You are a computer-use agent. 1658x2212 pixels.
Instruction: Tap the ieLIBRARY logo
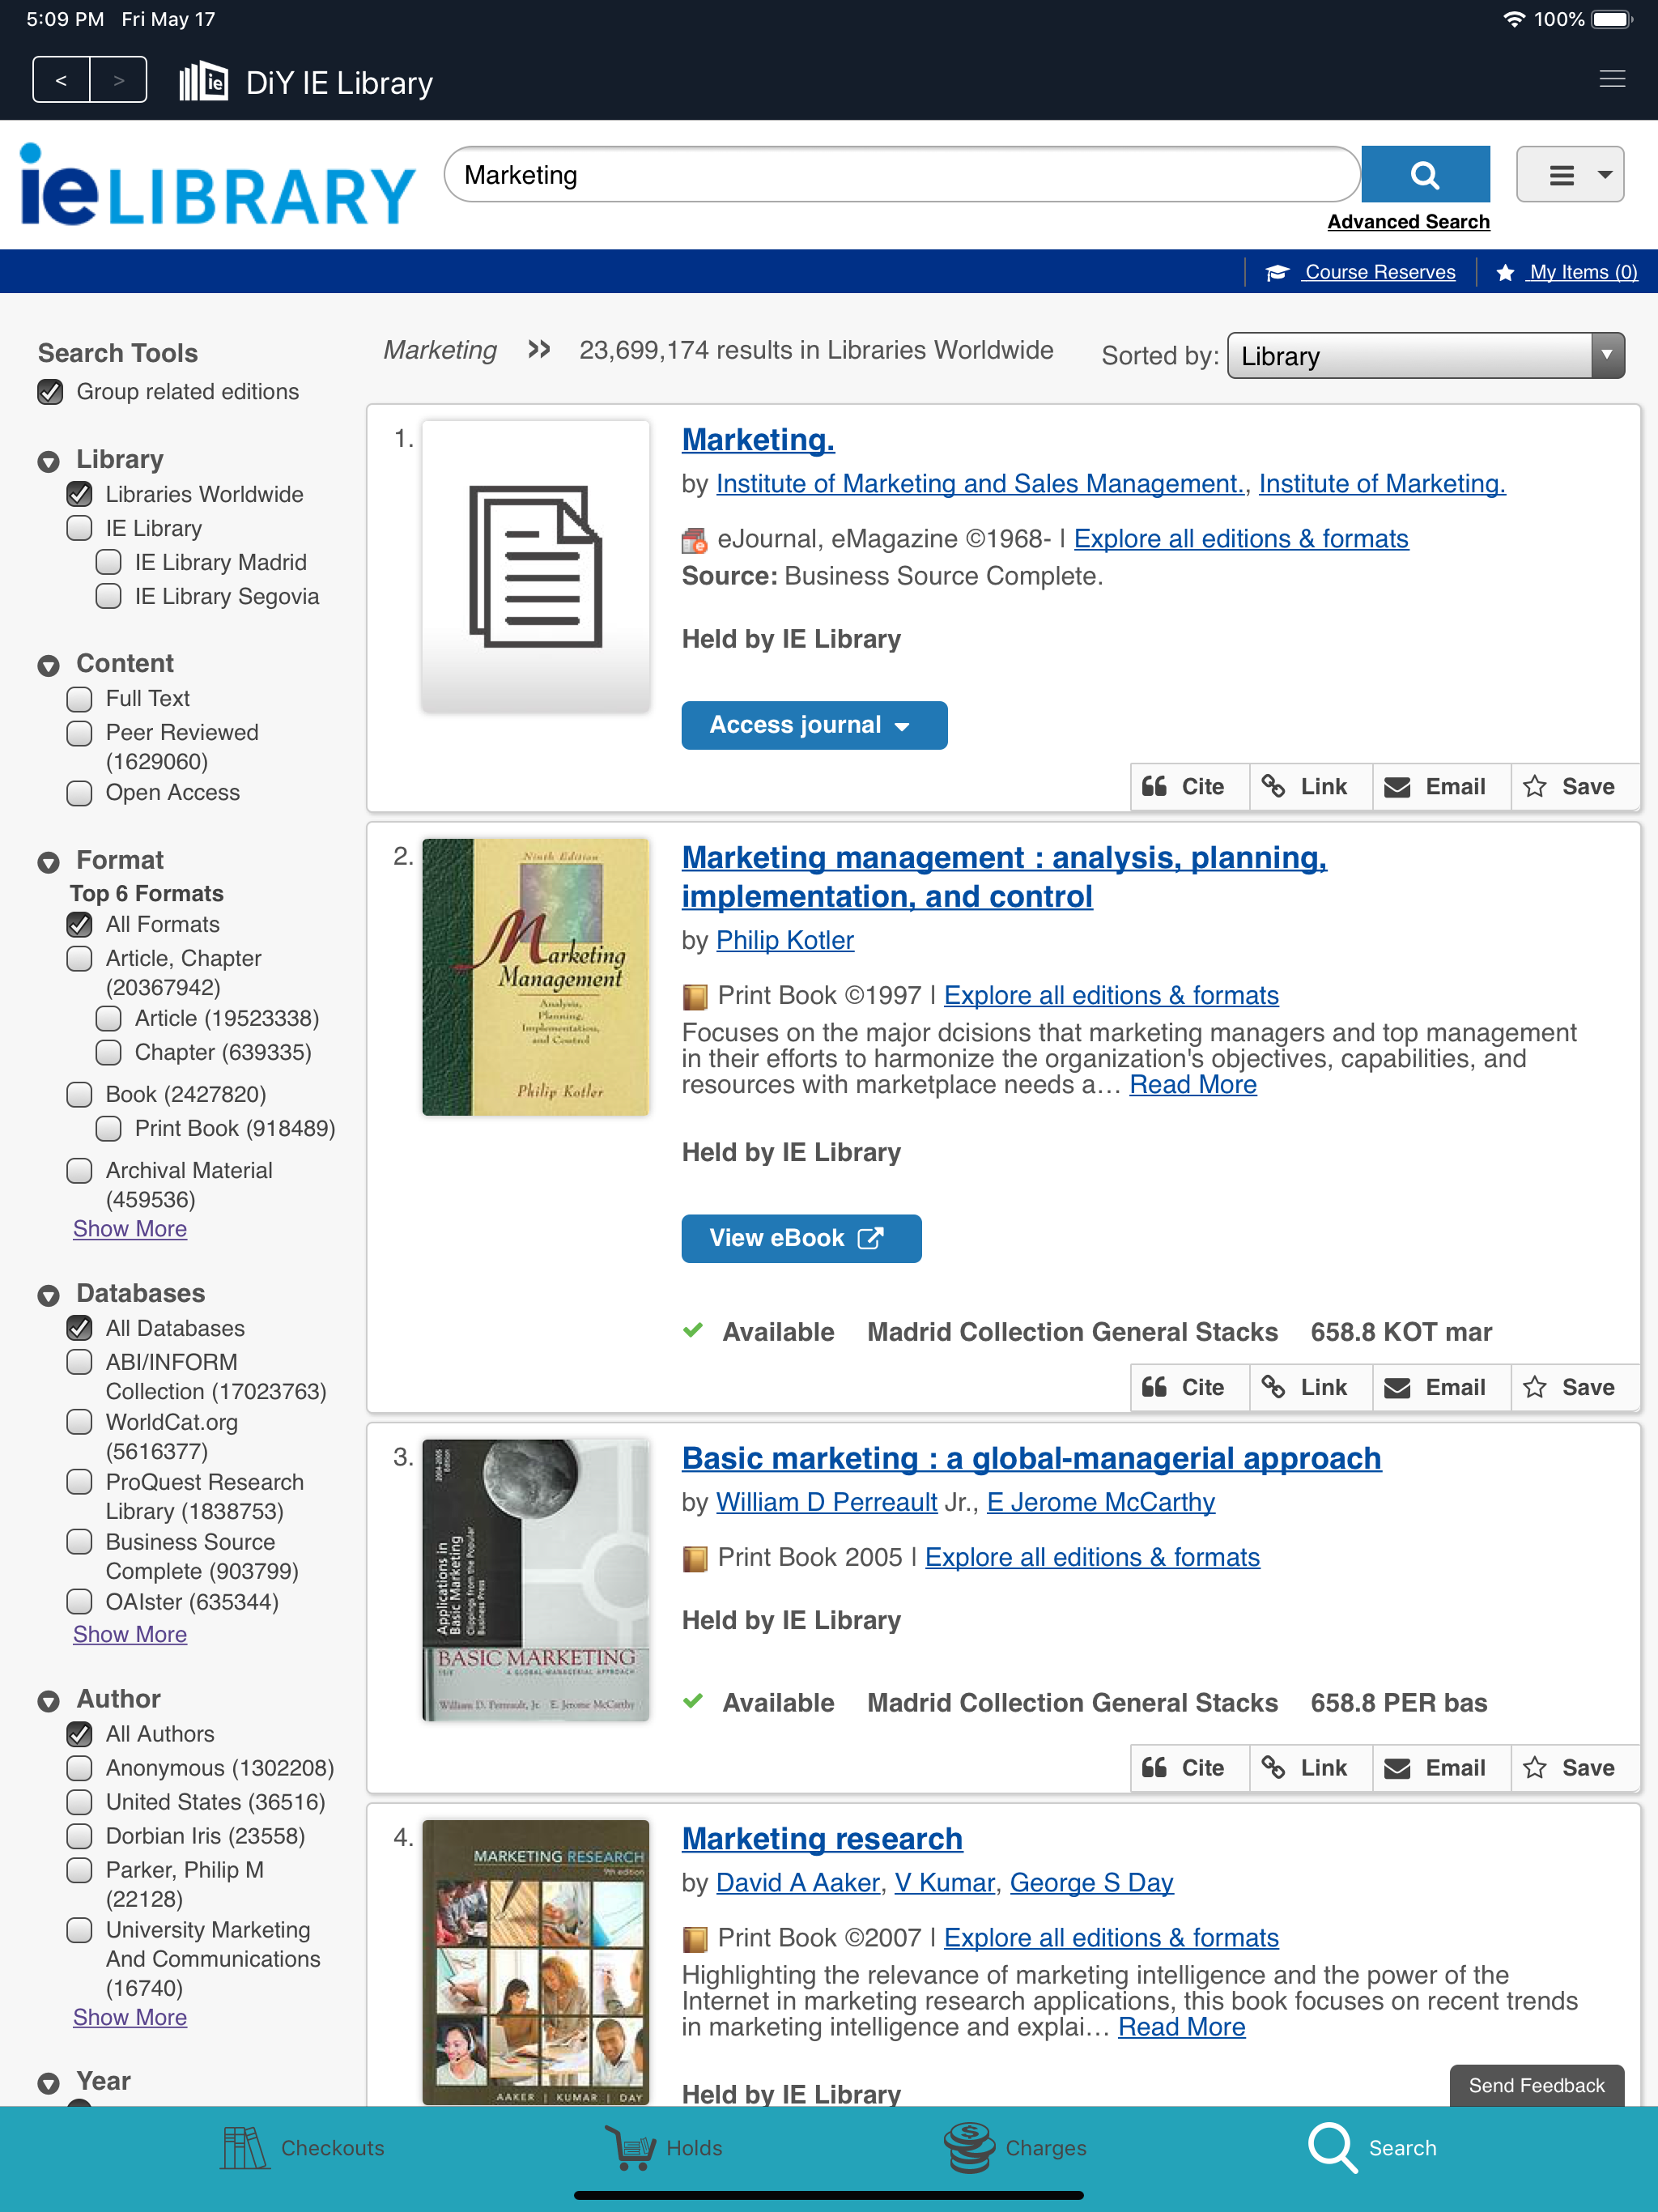[217, 185]
